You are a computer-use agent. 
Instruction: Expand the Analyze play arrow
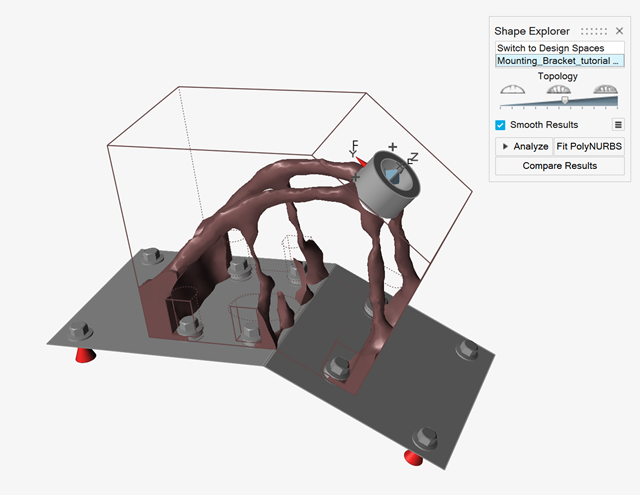(x=506, y=146)
